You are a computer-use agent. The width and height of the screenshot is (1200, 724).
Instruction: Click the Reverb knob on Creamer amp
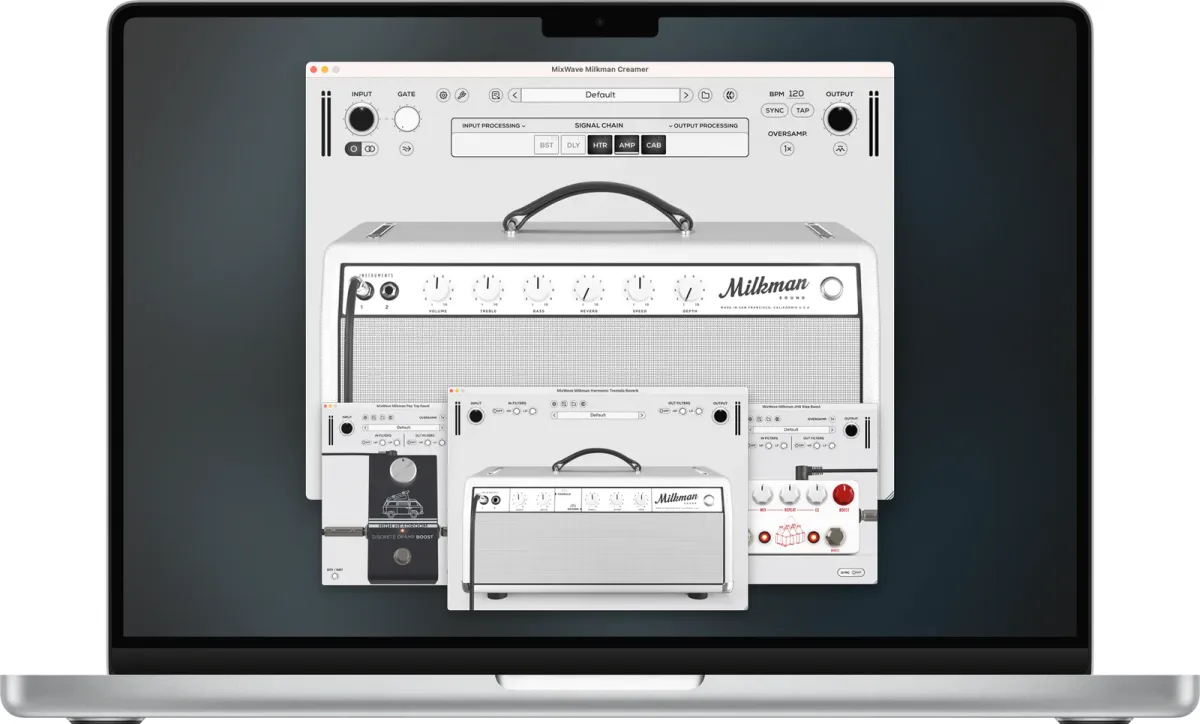[588, 290]
